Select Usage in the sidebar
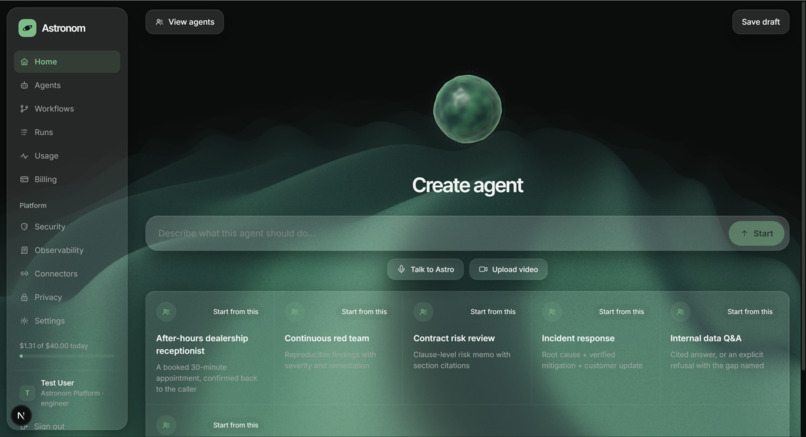The width and height of the screenshot is (806, 437). pos(67,156)
